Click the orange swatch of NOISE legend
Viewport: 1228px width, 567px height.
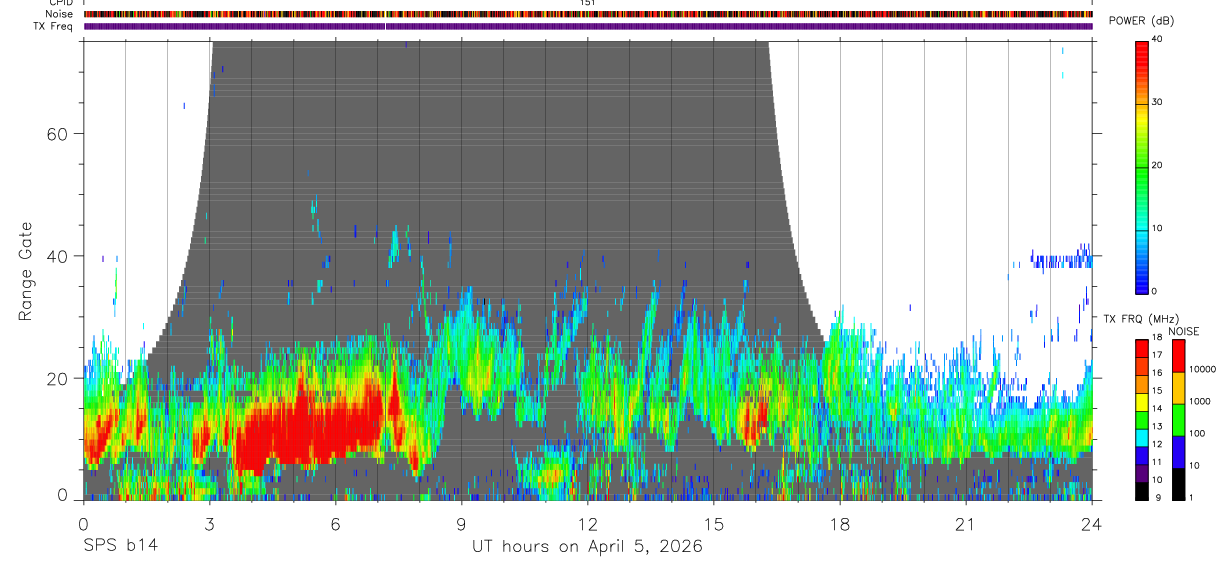coord(1178,388)
